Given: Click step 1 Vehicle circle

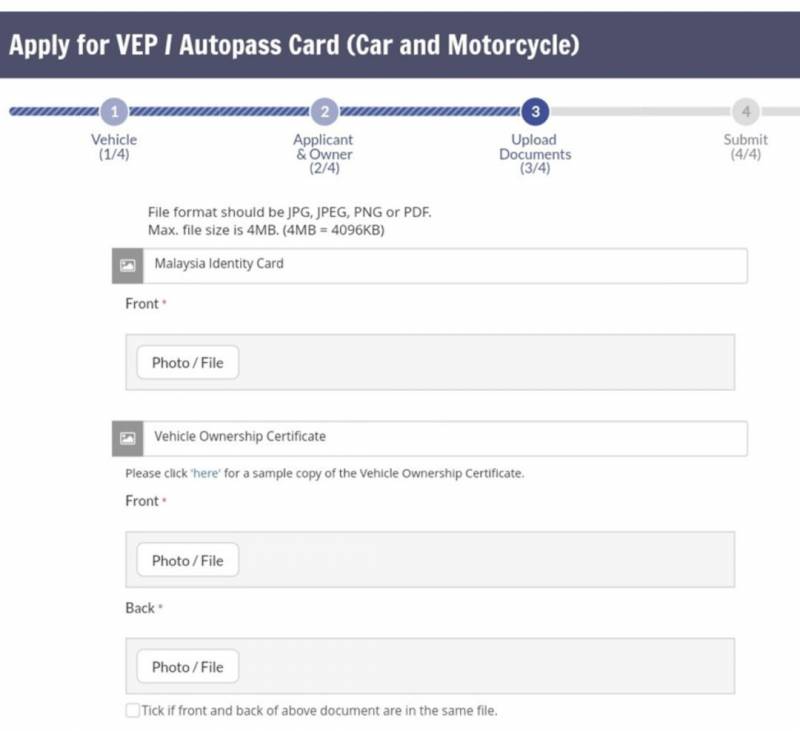Looking at the screenshot, I should 115,111.
